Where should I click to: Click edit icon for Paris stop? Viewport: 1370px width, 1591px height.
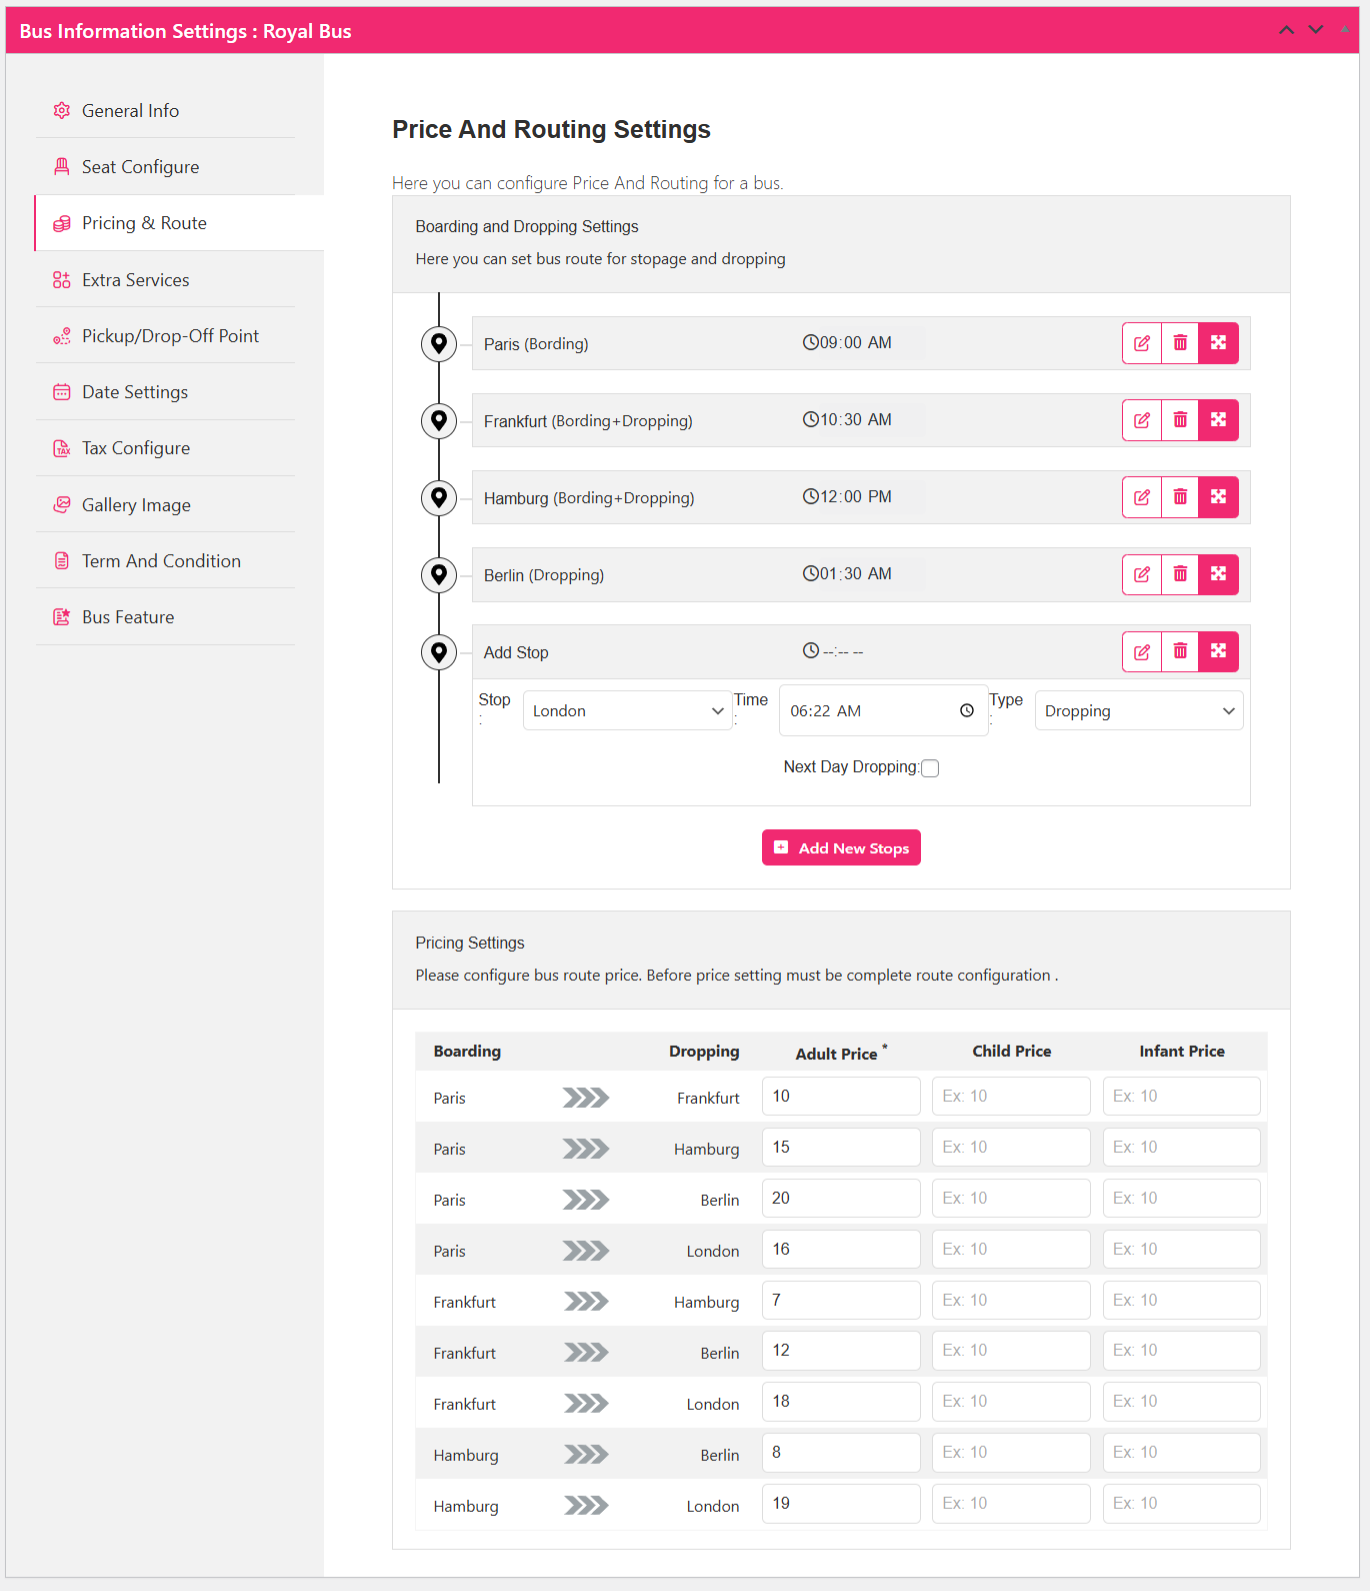click(1141, 343)
